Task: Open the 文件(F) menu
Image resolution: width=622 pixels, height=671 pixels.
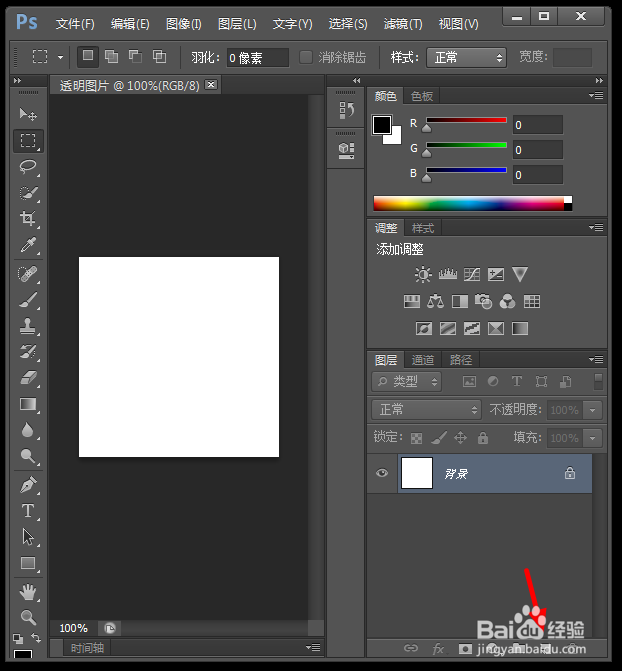Action: coord(75,24)
